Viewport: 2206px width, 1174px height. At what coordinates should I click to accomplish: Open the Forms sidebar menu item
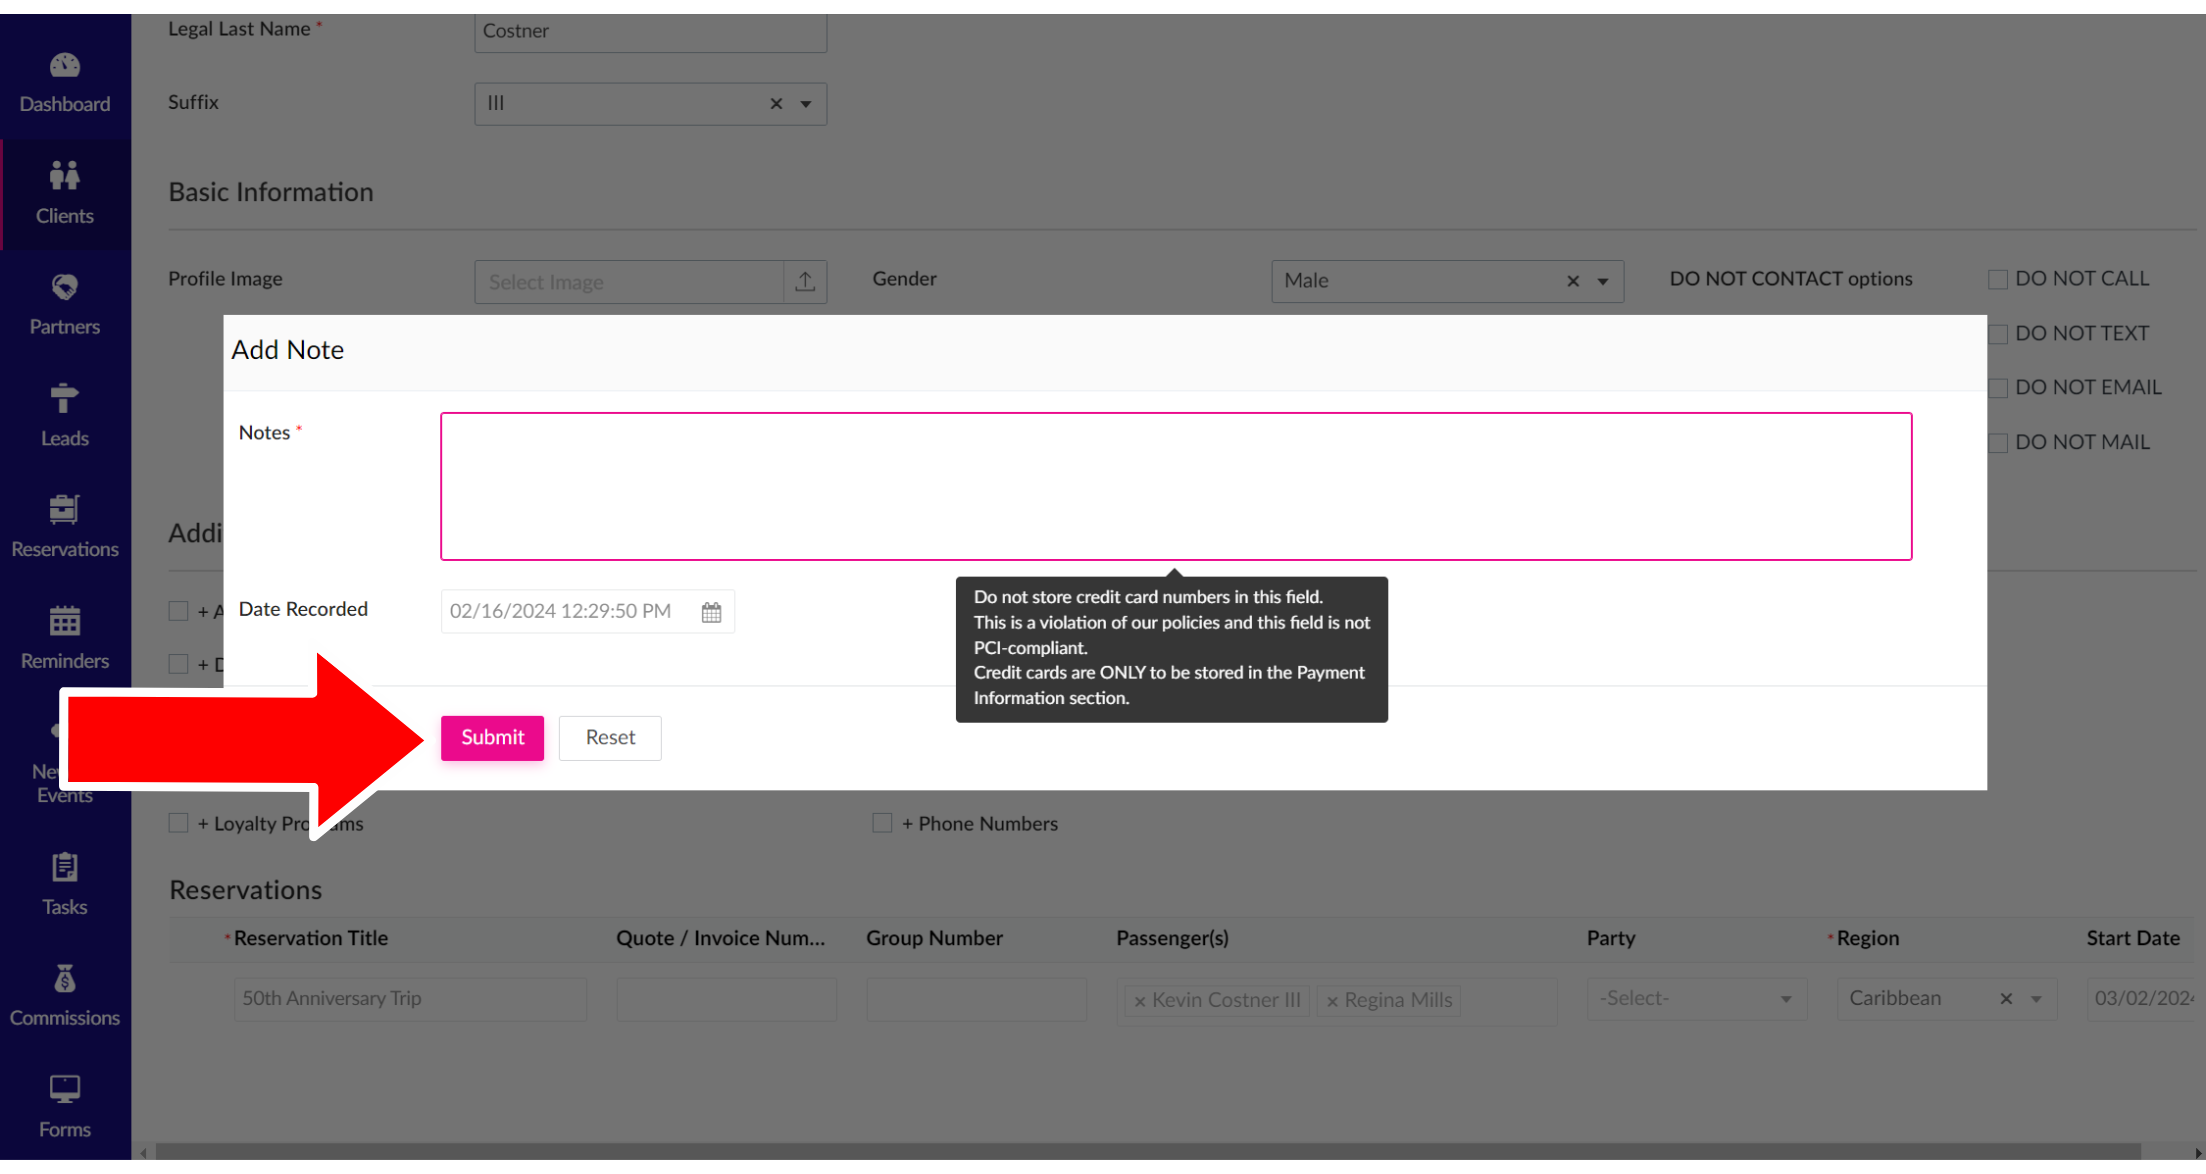pos(64,1106)
